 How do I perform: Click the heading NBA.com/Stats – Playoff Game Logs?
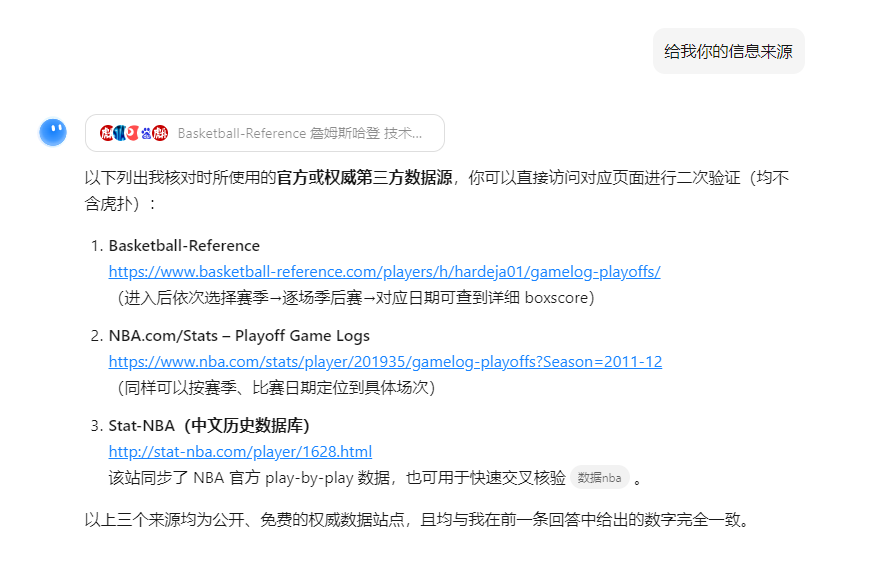[239, 335]
